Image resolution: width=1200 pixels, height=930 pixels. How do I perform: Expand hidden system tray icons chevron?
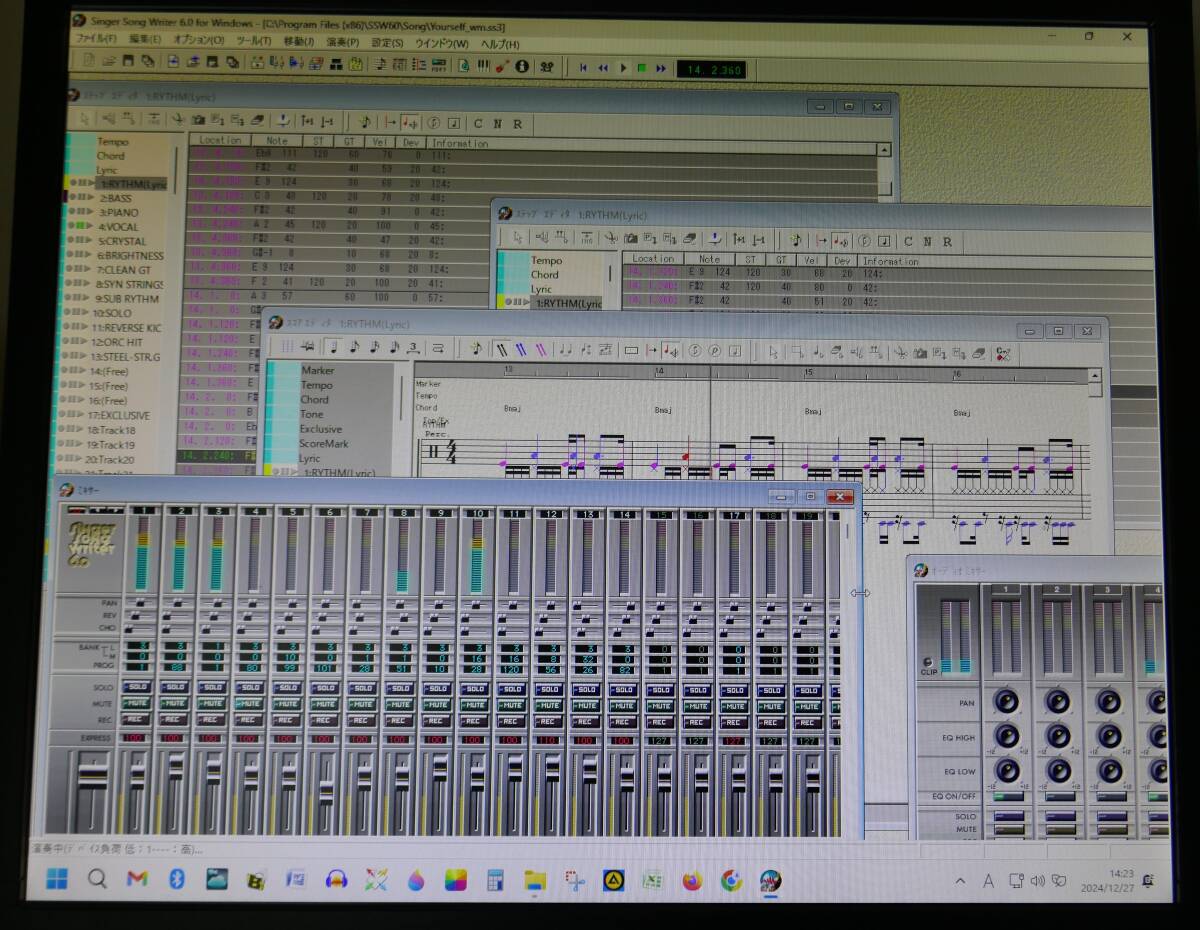click(x=961, y=881)
